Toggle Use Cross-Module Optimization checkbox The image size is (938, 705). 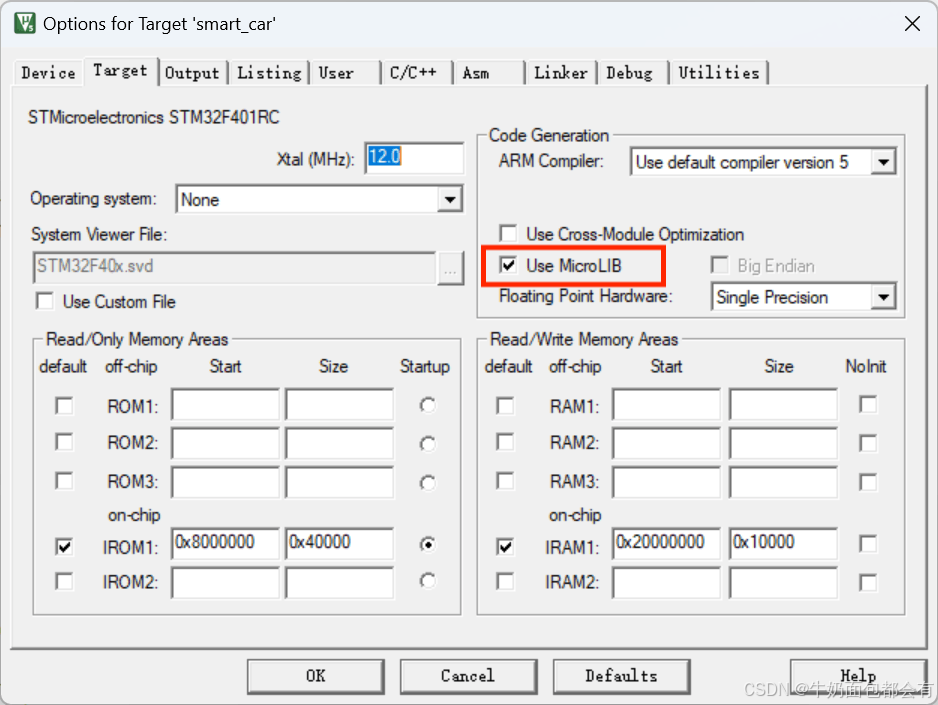click(x=508, y=233)
